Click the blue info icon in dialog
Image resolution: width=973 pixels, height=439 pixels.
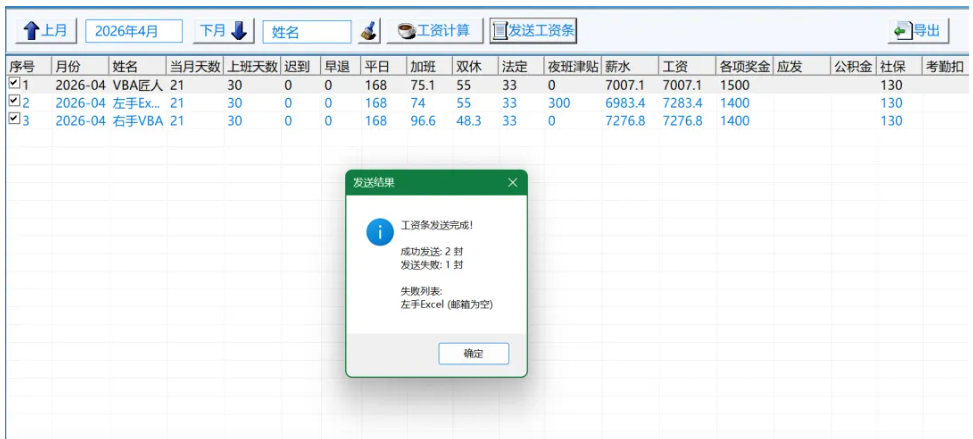tap(380, 232)
